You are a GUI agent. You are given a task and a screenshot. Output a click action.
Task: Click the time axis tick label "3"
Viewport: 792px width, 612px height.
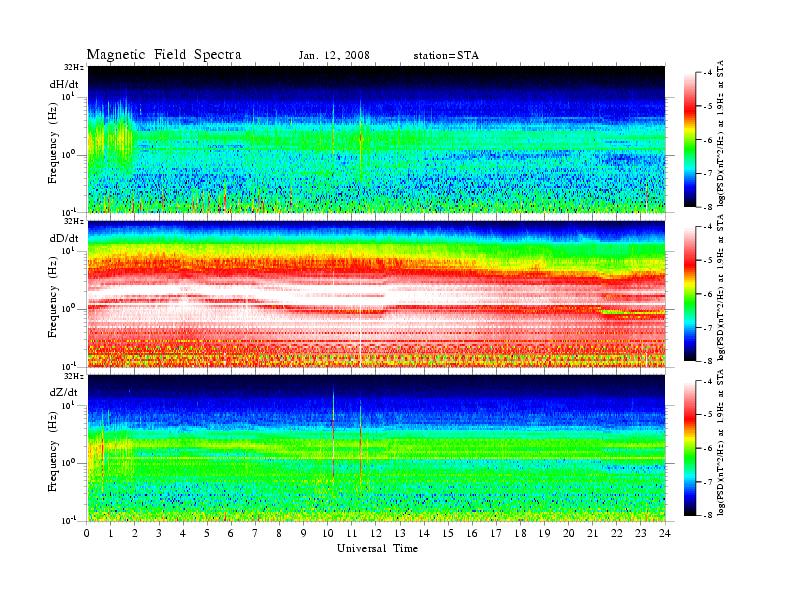[159, 533]
